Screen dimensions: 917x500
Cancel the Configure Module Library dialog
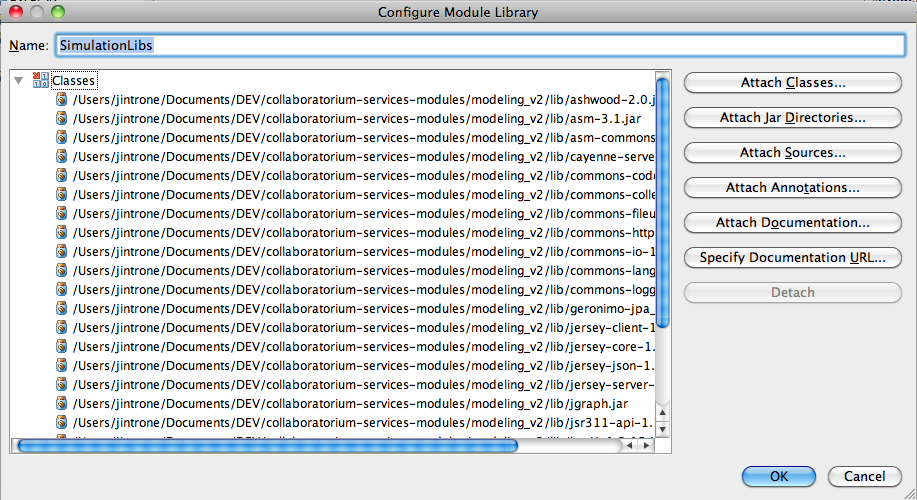[x=864, y=476]
